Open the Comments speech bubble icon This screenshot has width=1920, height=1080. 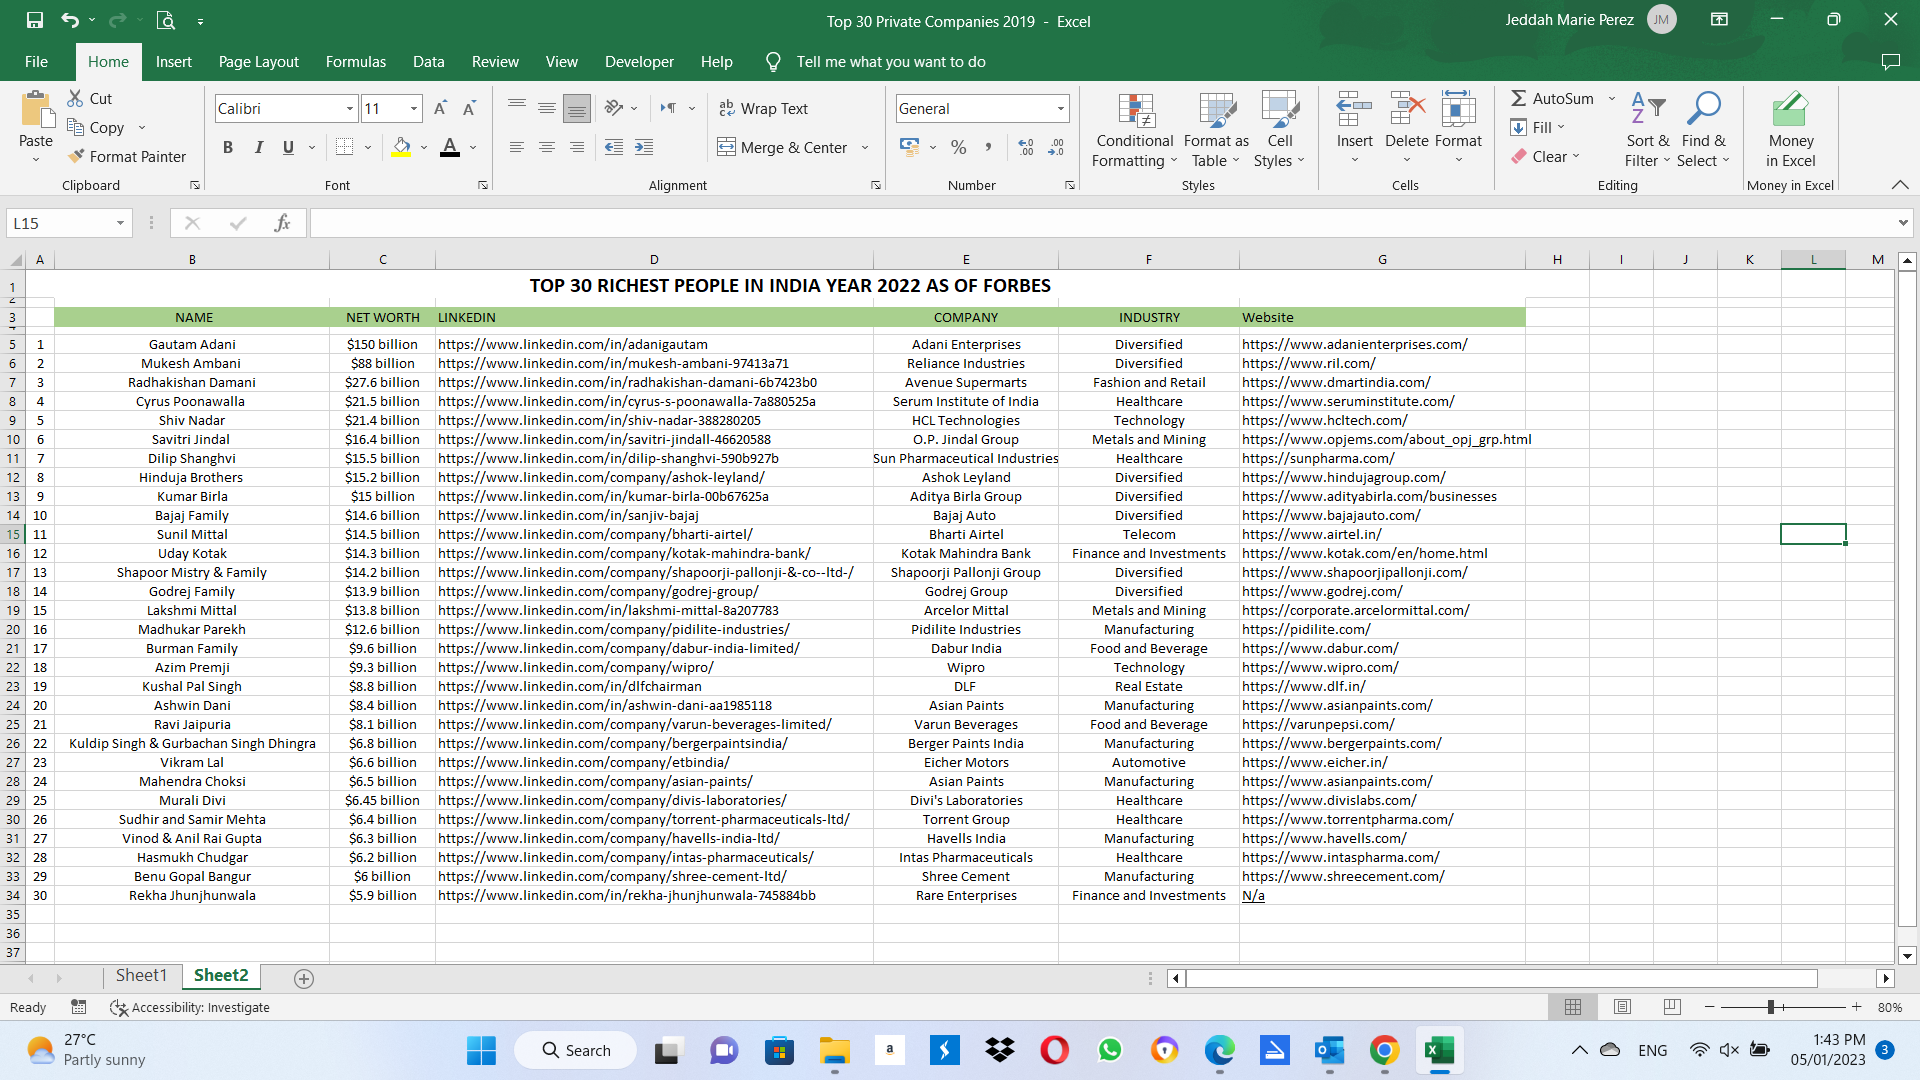[1890, 62]
